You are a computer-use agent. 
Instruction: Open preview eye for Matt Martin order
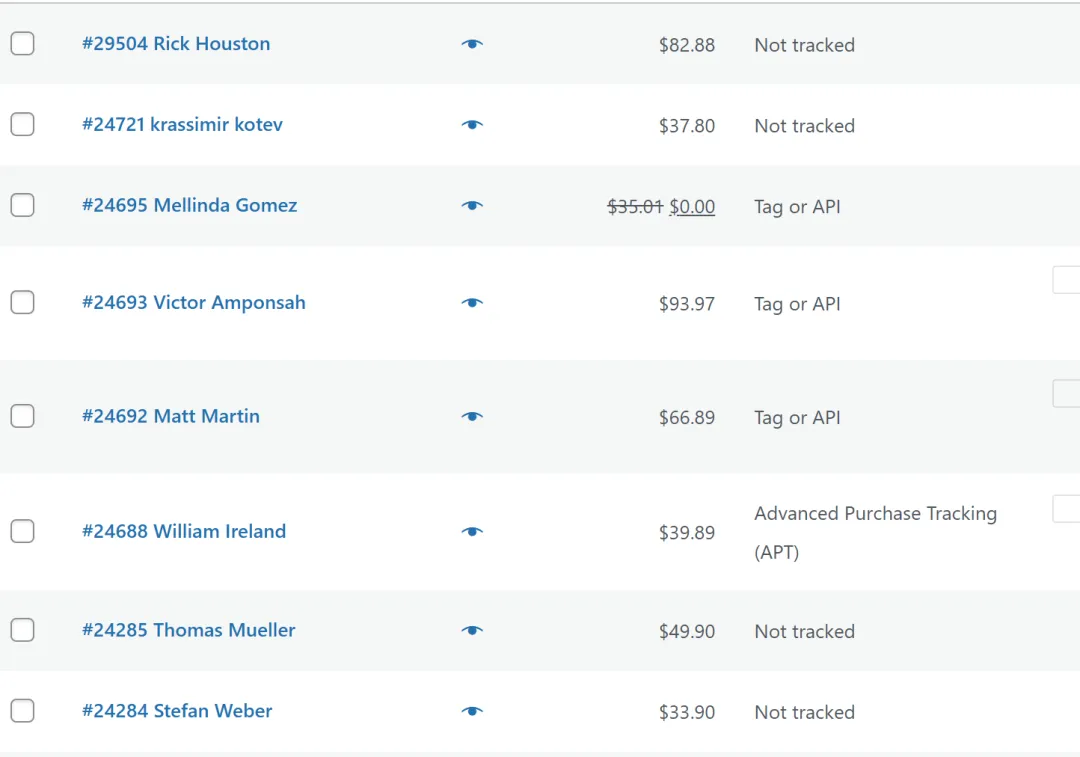[x=472, y=417]
